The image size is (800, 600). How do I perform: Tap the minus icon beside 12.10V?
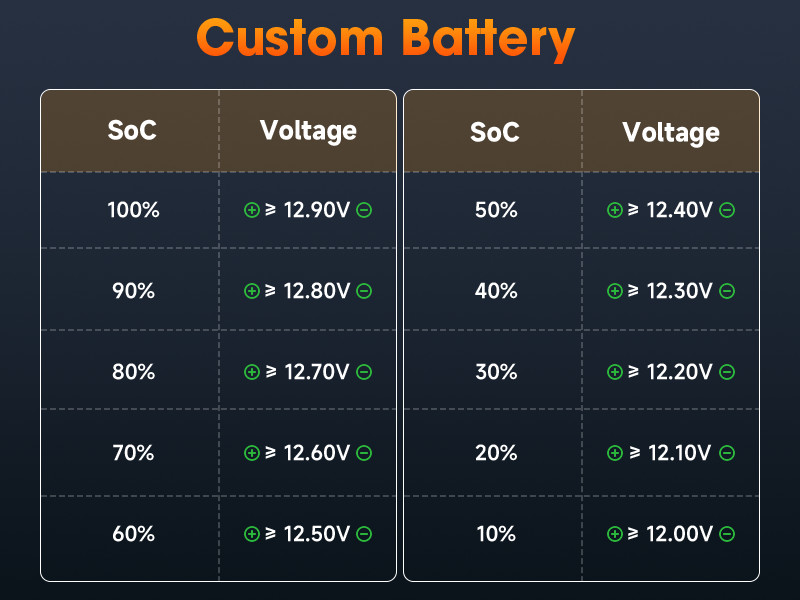click(x=727, y=453)
